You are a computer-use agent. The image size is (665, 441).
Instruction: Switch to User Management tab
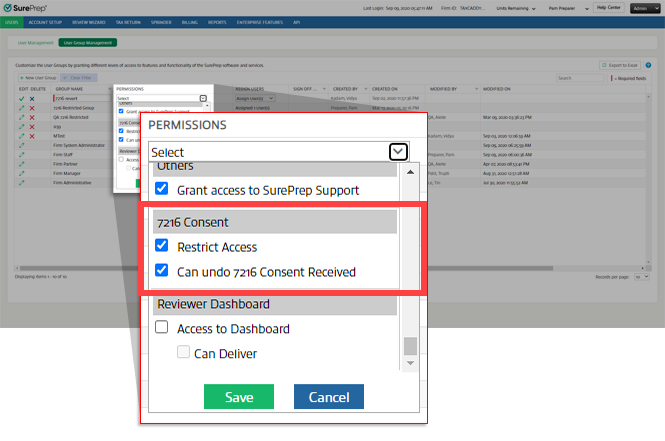[35, 44]
